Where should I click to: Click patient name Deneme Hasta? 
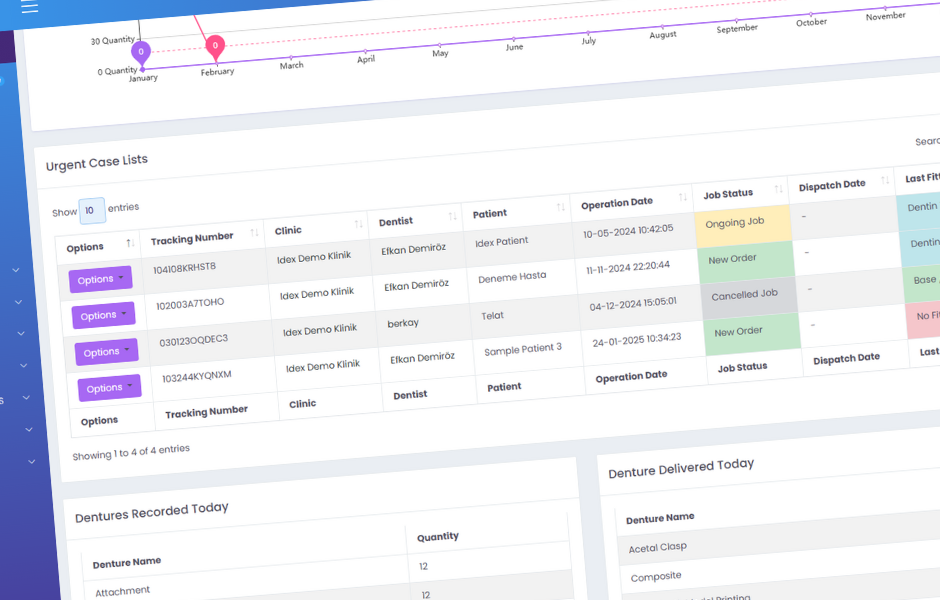pos(512,278)
